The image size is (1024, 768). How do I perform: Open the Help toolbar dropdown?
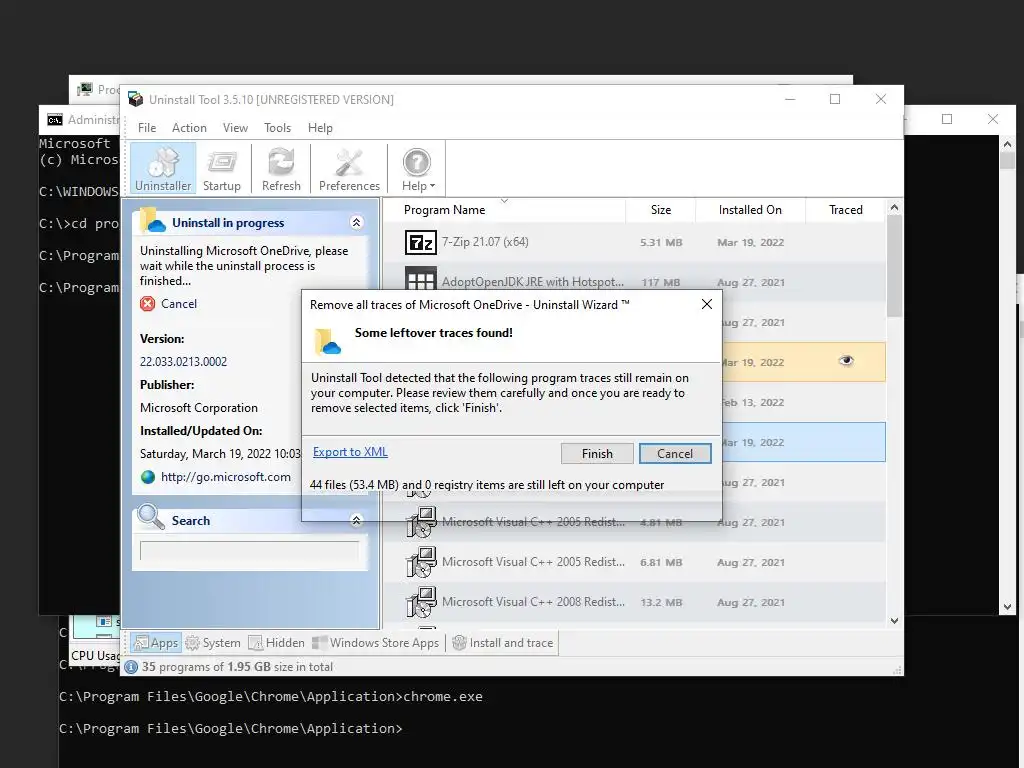pyautogui.click(x=417, y=168)
